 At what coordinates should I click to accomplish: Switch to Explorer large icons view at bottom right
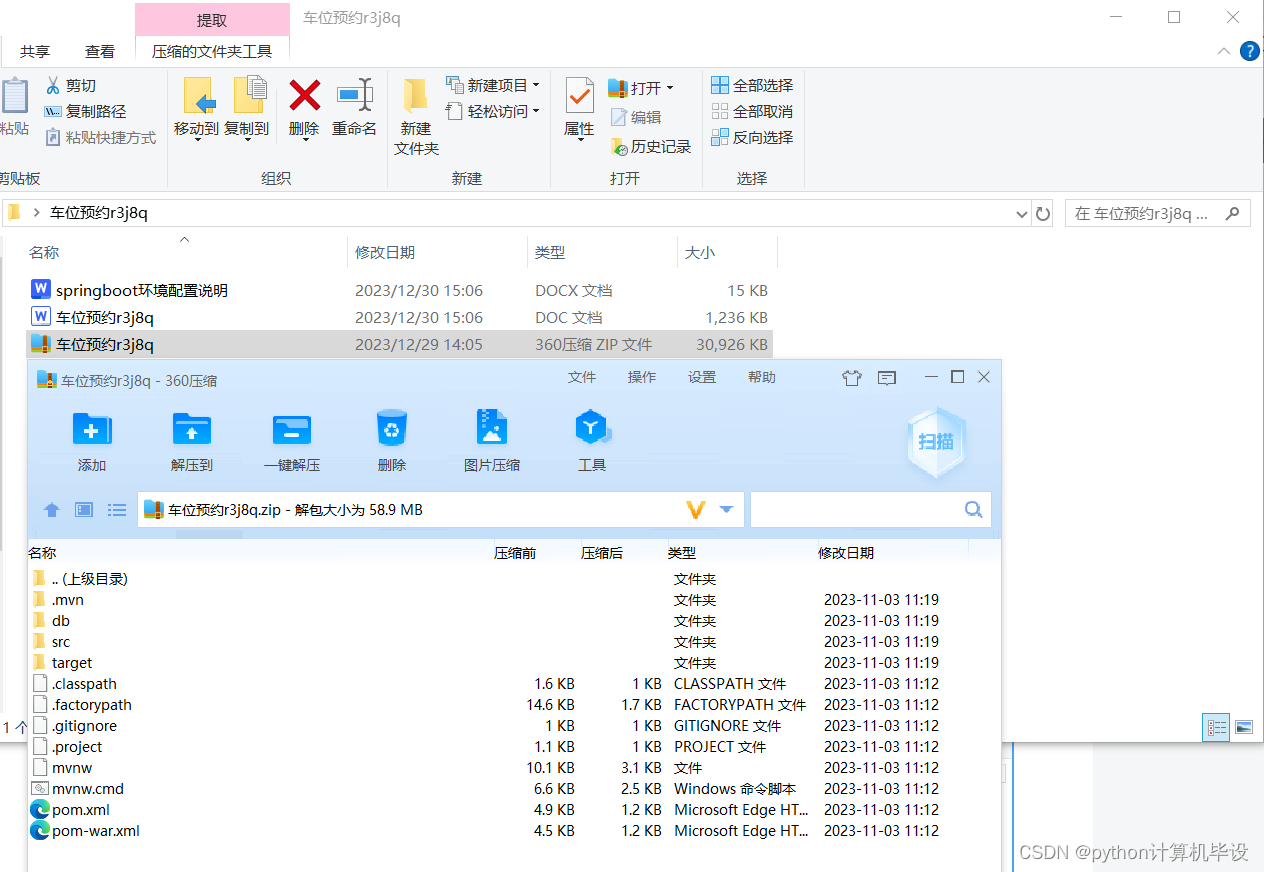point(1243,727)
